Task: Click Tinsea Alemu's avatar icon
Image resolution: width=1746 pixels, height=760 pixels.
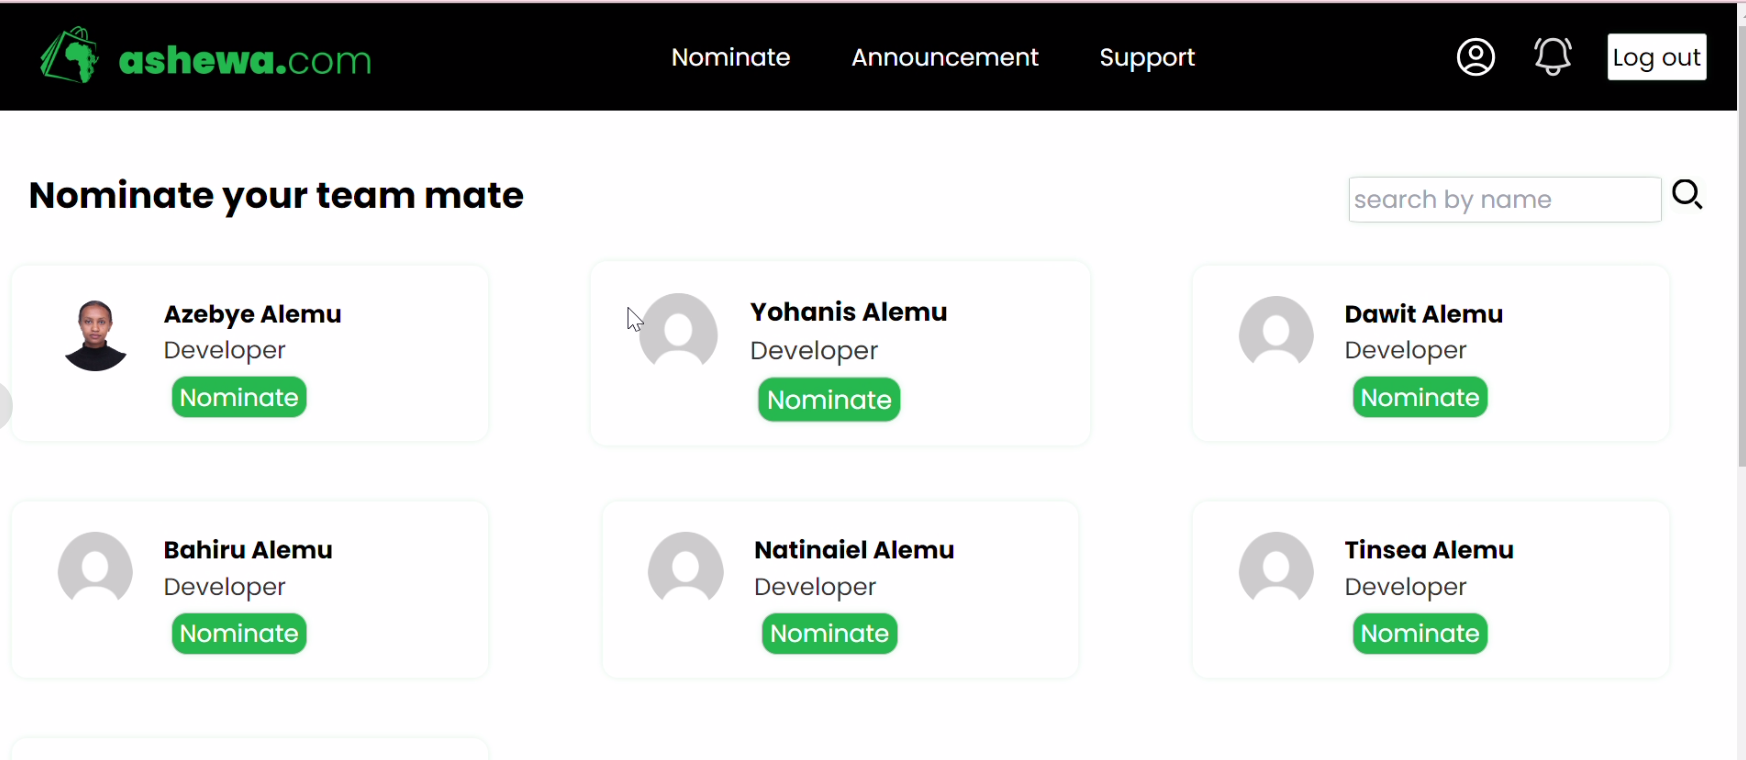Action: point(1276,568)
